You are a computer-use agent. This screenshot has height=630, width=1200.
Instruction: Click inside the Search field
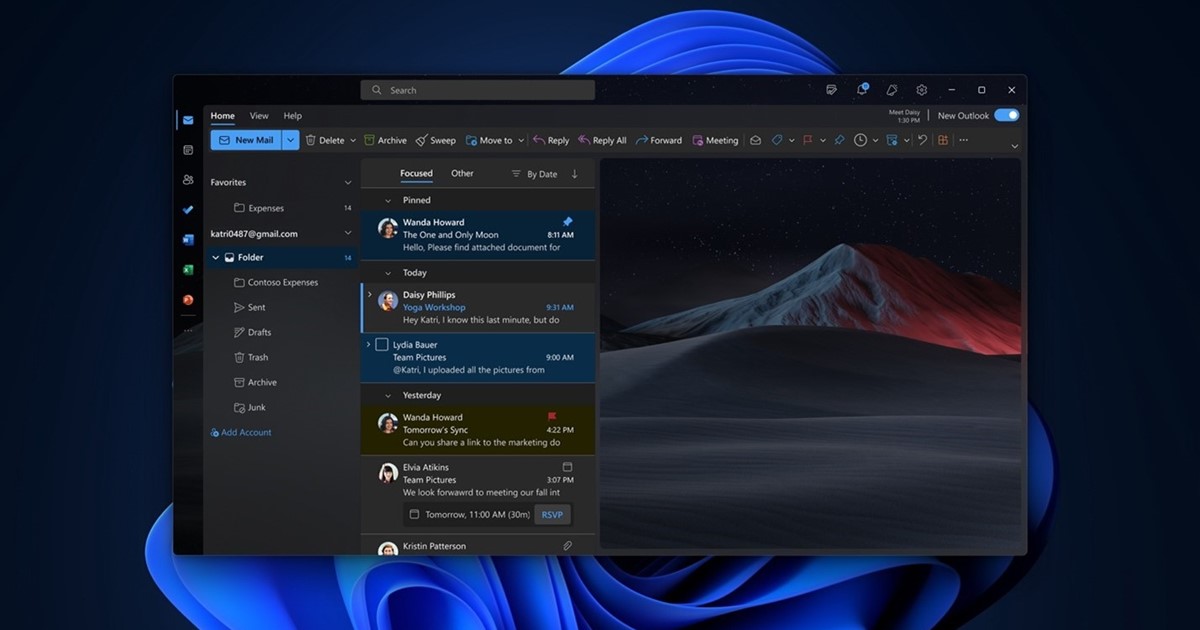tap(477, 90)
